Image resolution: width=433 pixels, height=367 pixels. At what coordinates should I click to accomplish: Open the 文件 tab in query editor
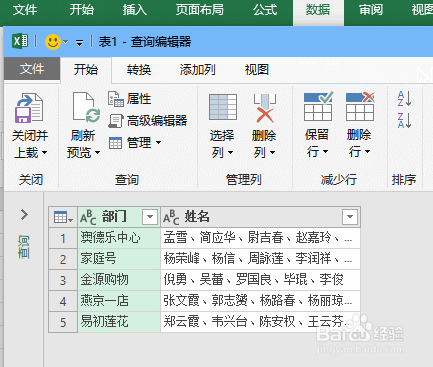(32, 69)
